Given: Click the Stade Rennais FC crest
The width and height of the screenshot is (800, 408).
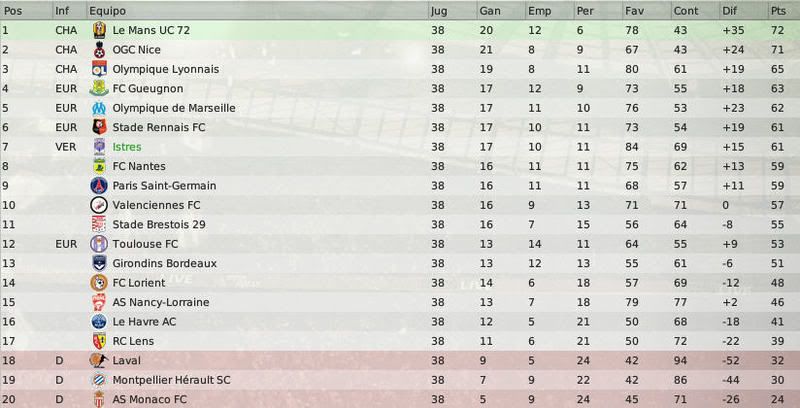Looking at the screenshot, I should tap(99, 127).
